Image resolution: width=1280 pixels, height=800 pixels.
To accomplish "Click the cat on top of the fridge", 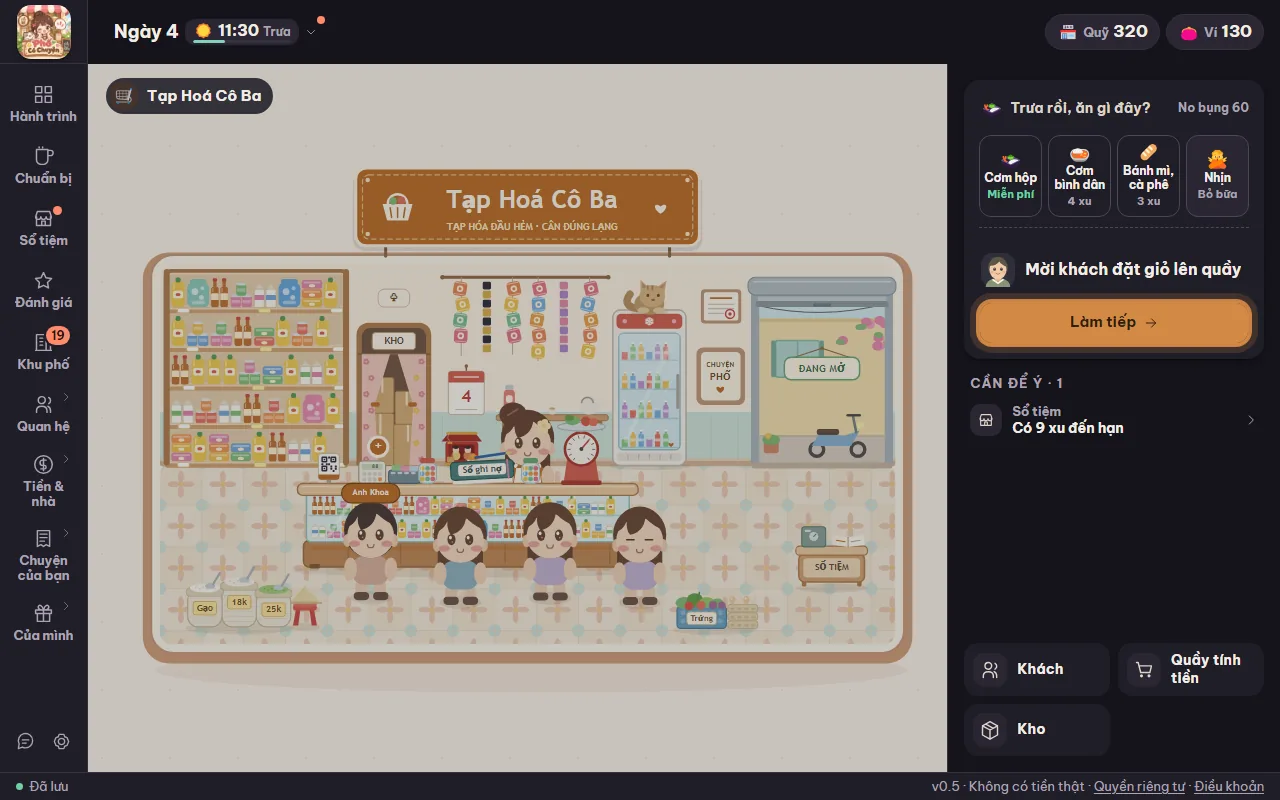I will coord(646,296).
